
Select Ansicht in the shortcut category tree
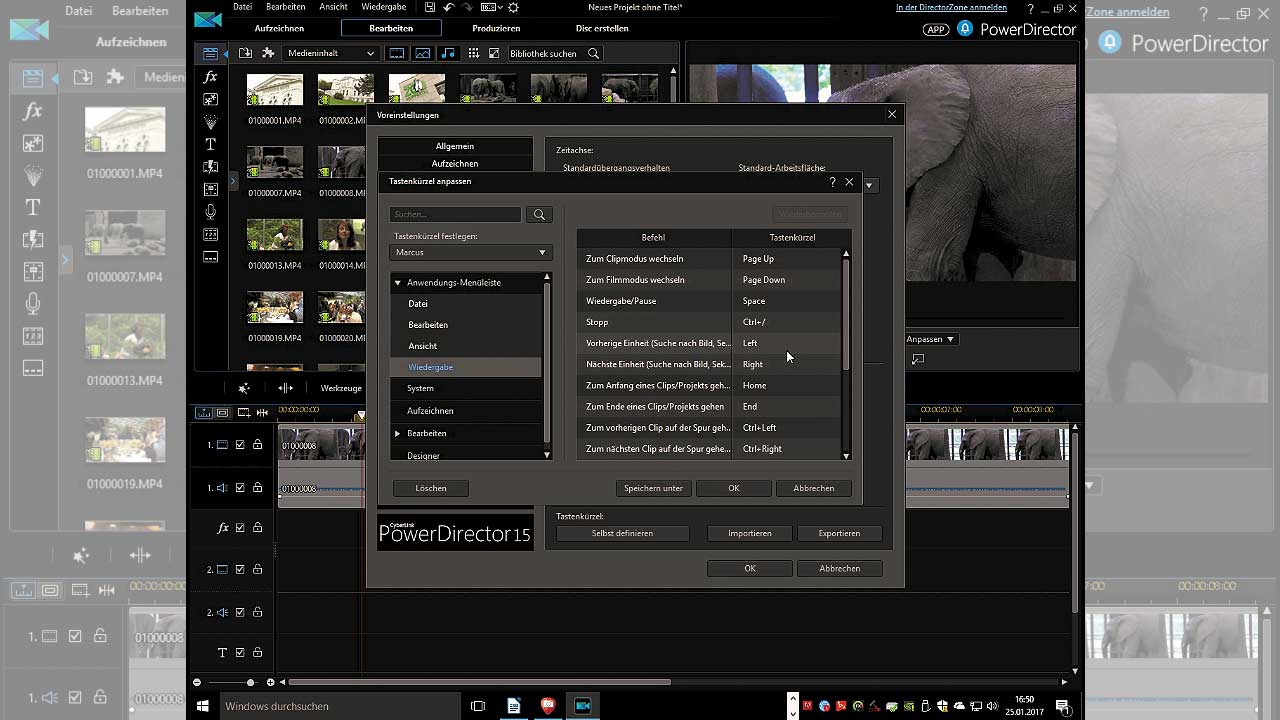click(x=422, y=346)
